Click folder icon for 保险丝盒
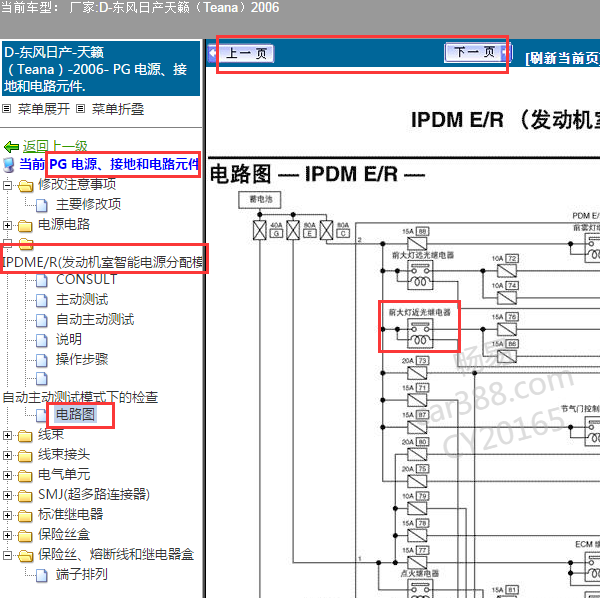Image resolution: width=600 pixels, height=598 pixels. click(25, 536)
